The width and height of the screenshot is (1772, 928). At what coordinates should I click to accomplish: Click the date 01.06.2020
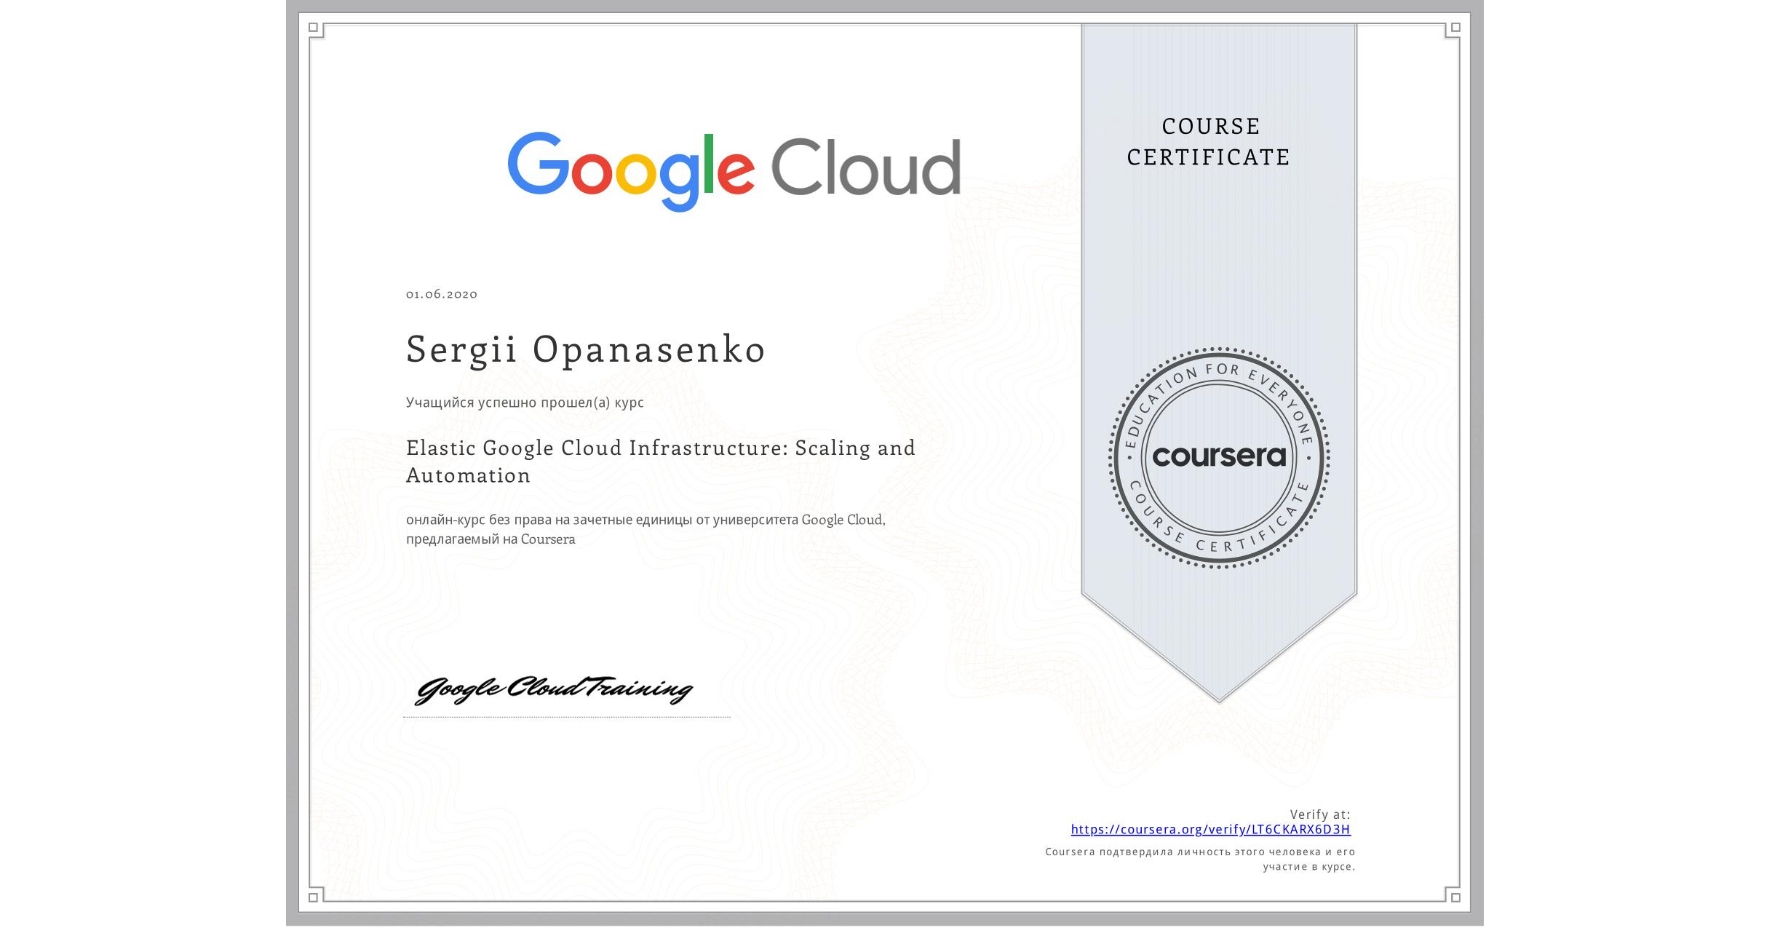click(441, 293)
